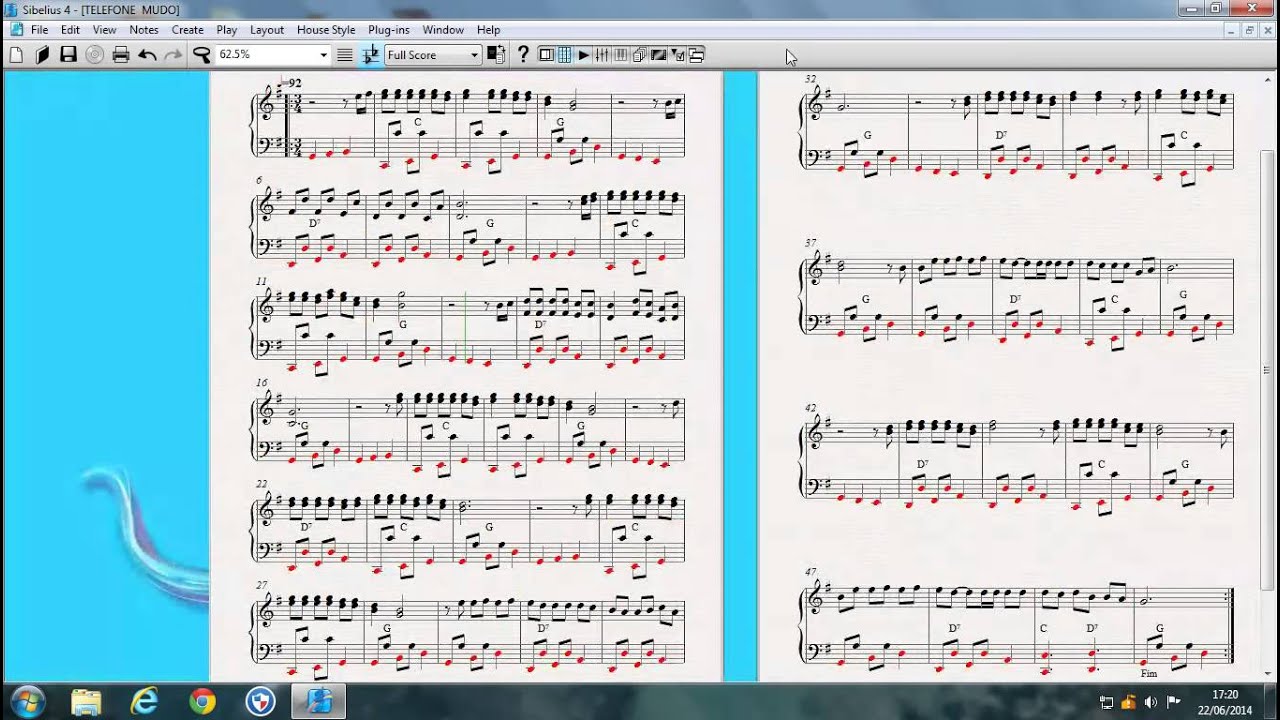Image resolution: width=1280 pixels, height=720 pixels.
Task: Click bar number 37 on the right page
Action: click(x=810, y=242)
